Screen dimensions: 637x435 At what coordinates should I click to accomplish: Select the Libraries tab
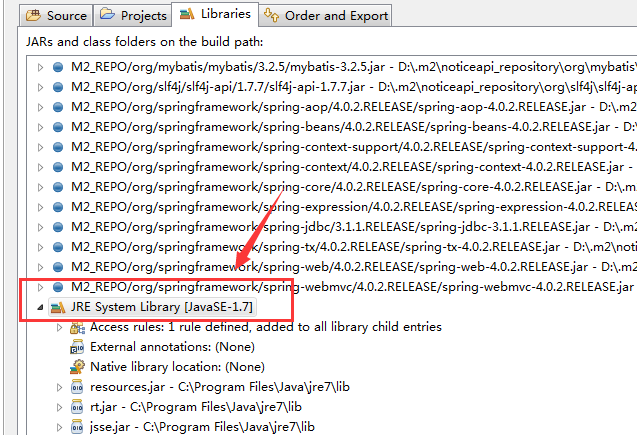(x=215, y=15)
